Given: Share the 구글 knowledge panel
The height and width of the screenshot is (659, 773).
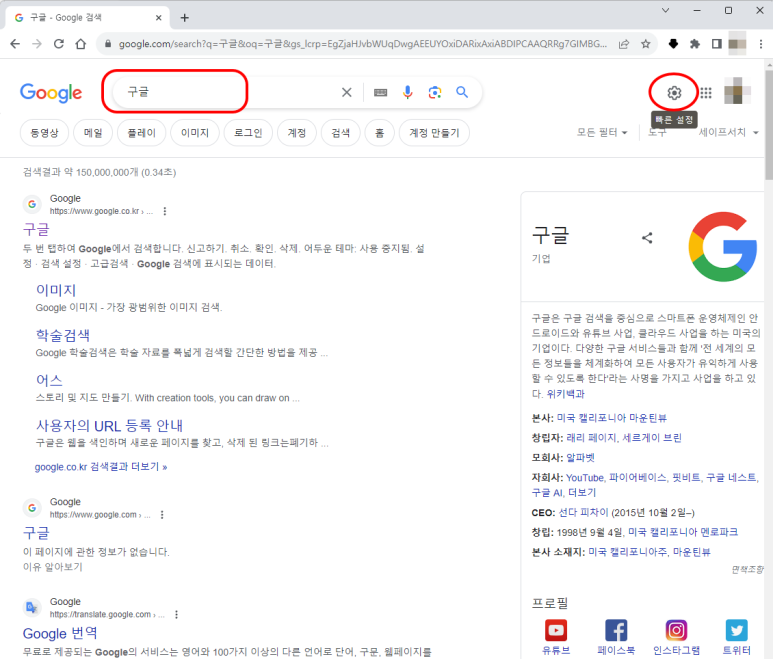Looking at the screenshot, I should [x=647, y=238].
